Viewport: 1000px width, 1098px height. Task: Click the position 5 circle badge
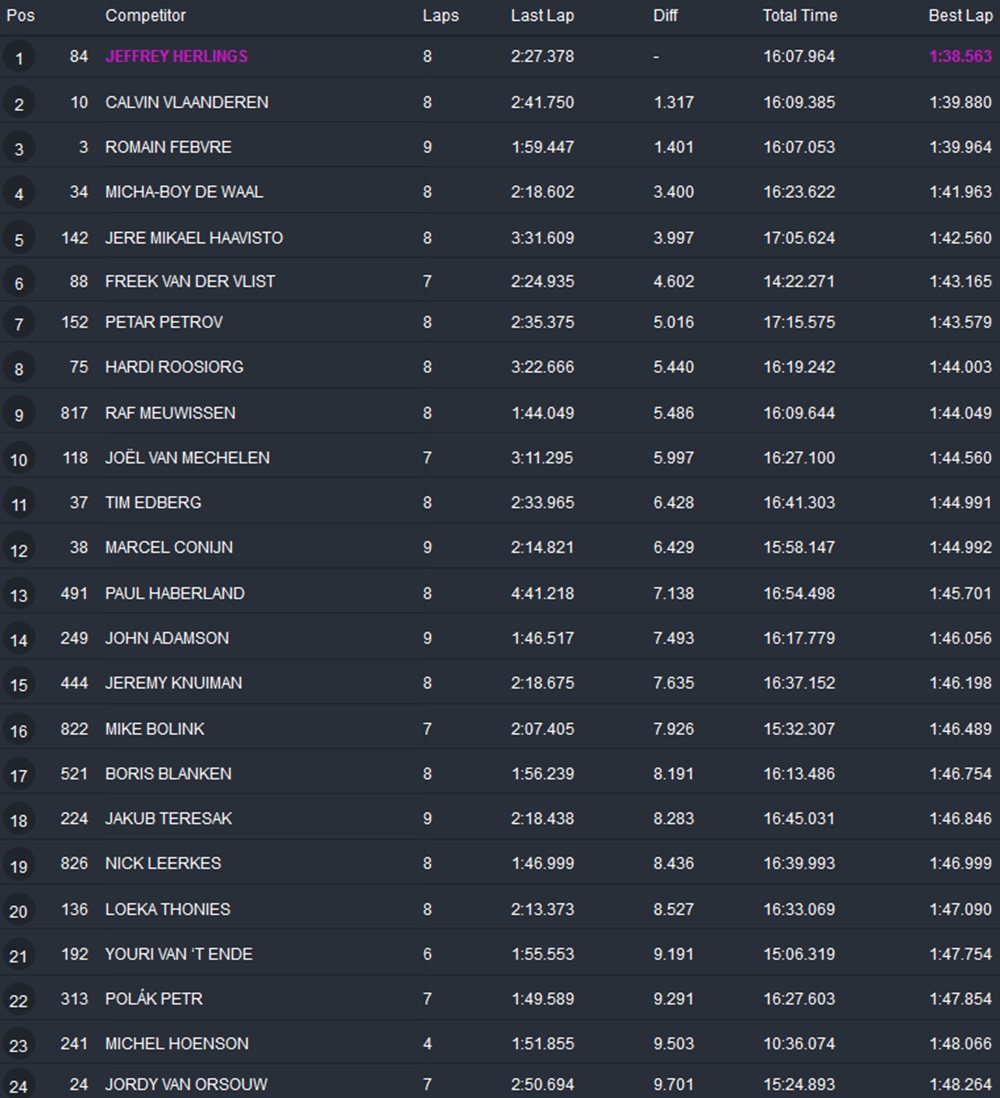click(x=18, y=239)
